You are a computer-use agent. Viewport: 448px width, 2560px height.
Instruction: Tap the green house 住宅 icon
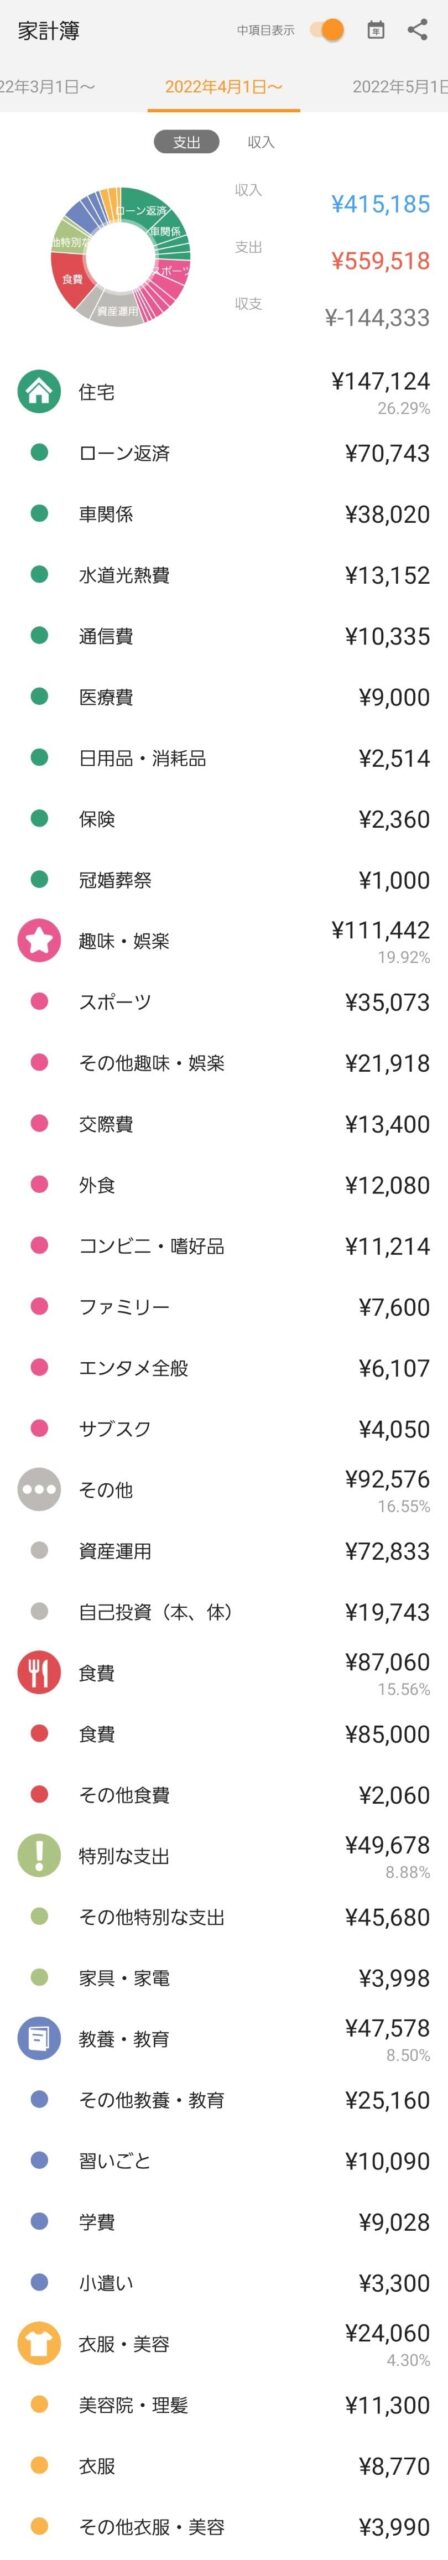point(39,391)
